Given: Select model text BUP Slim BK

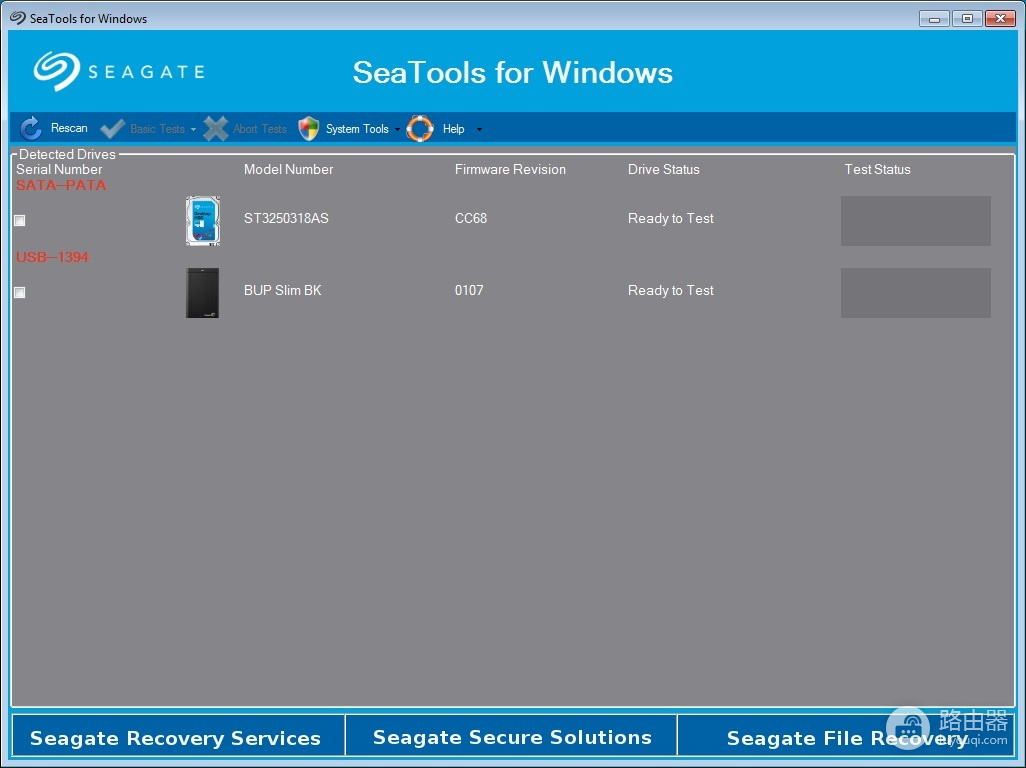Looking at the screenshot, I should pos(283,290).
